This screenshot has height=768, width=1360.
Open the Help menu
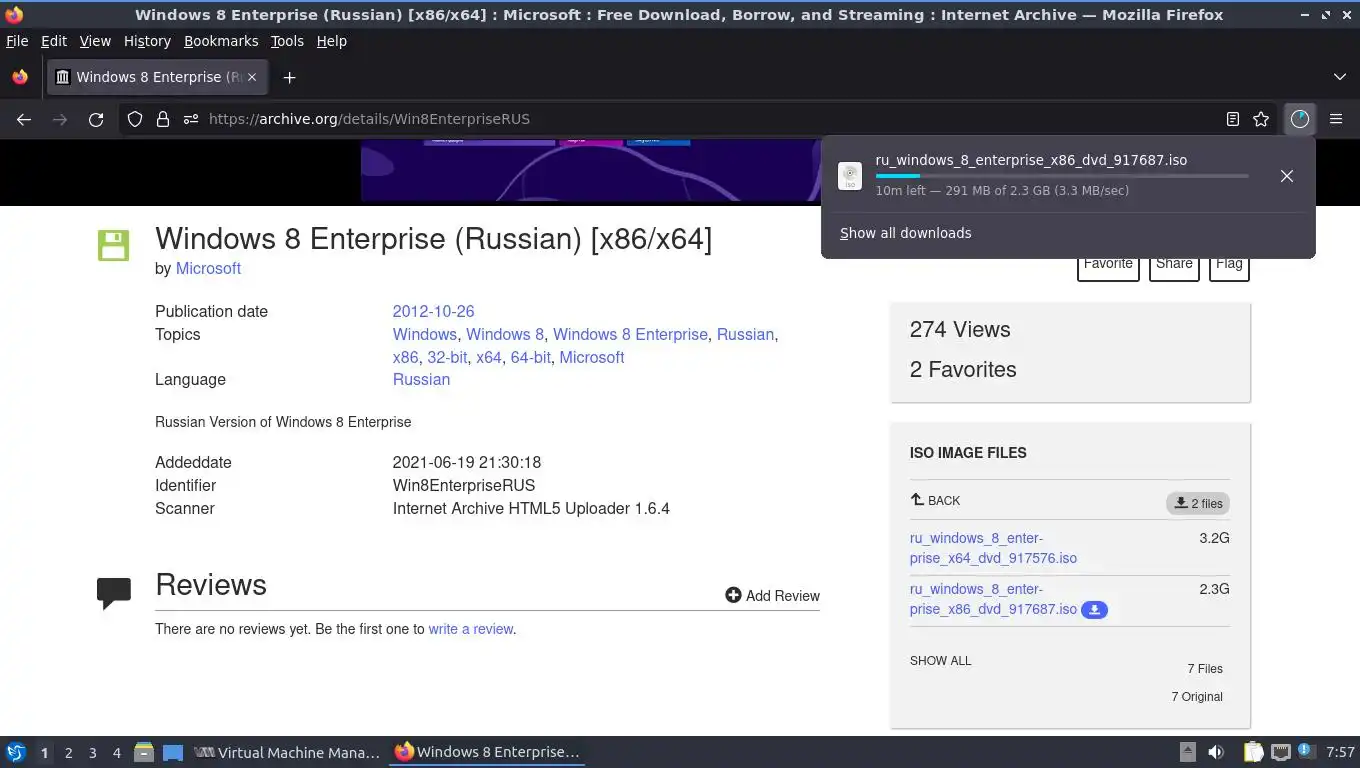(331, 41)
